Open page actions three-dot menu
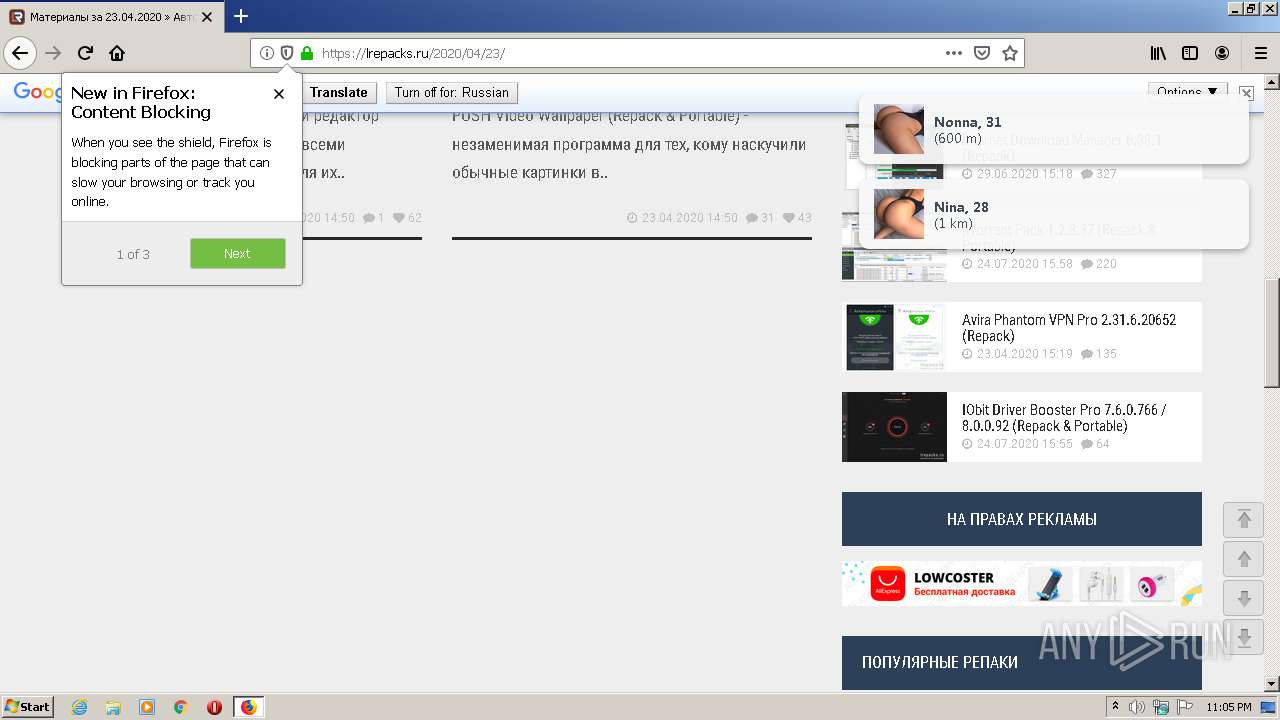 [x=954, y=53]
